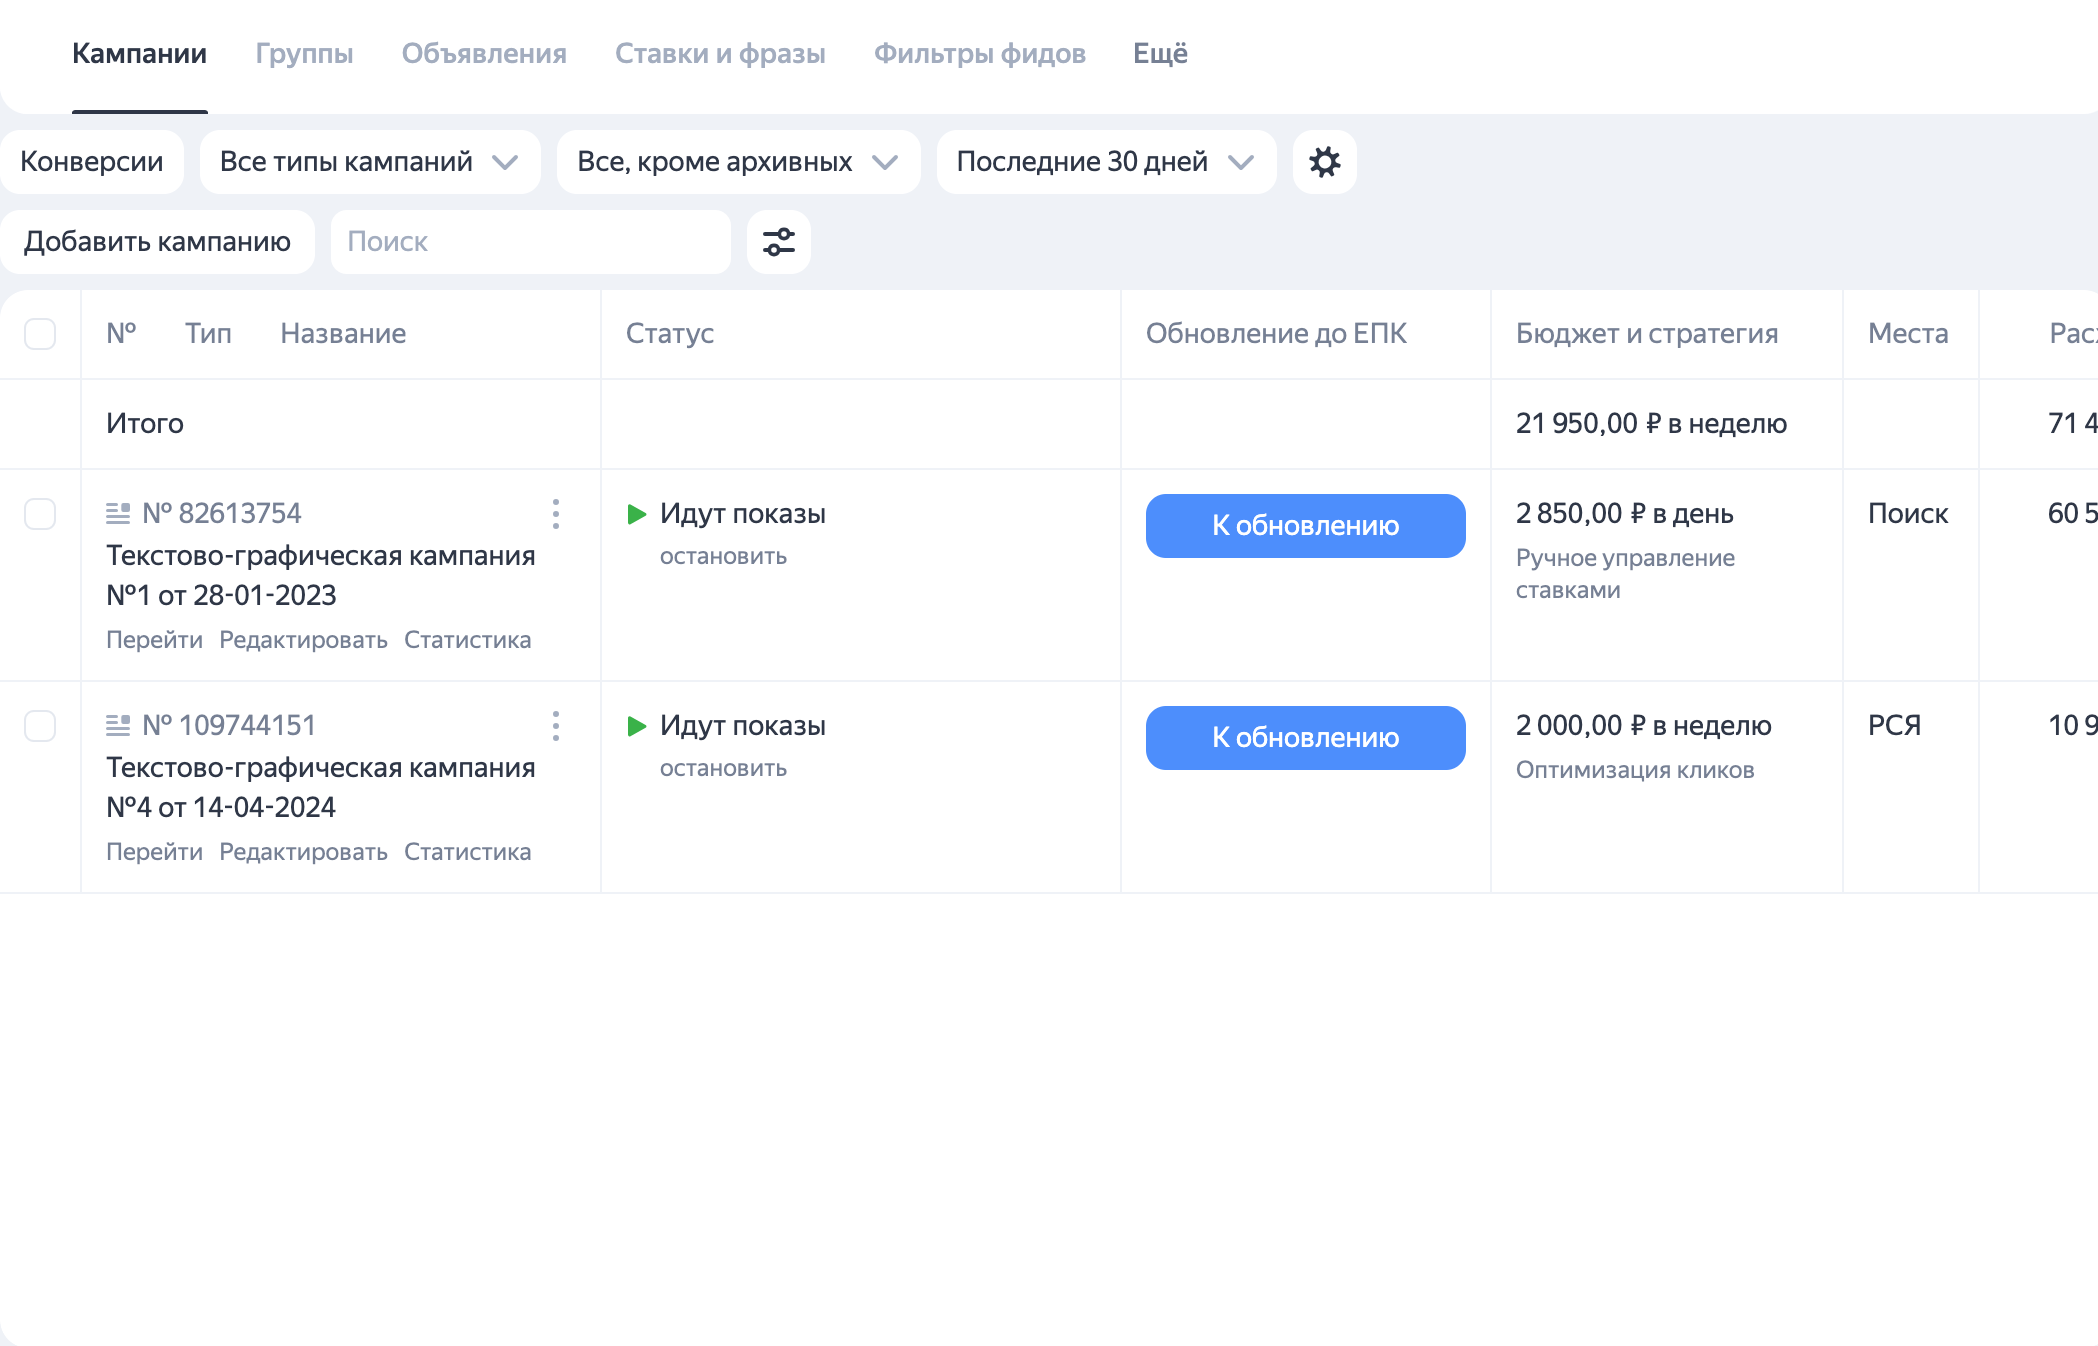The height and width of the screenshot is (1346, 2098).
Task: Click 'Идут показы' status of campaign 82613754
Action: [x=743, y=514]
